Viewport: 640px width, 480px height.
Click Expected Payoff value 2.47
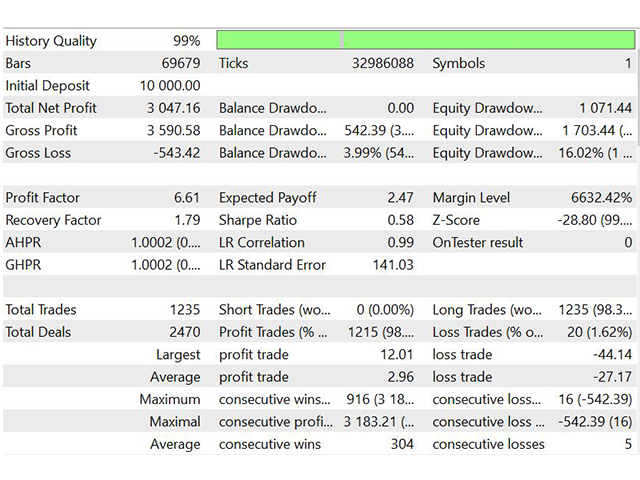(400, 198)
